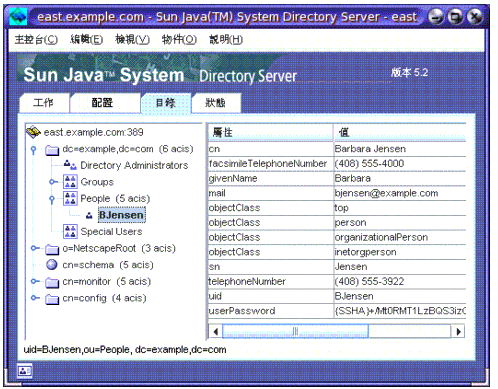This screenshot has height=389, width=498.
Task: Click the horizontal scrollbar left arrow
Action: pyautogui.click(x=216, y=331)
